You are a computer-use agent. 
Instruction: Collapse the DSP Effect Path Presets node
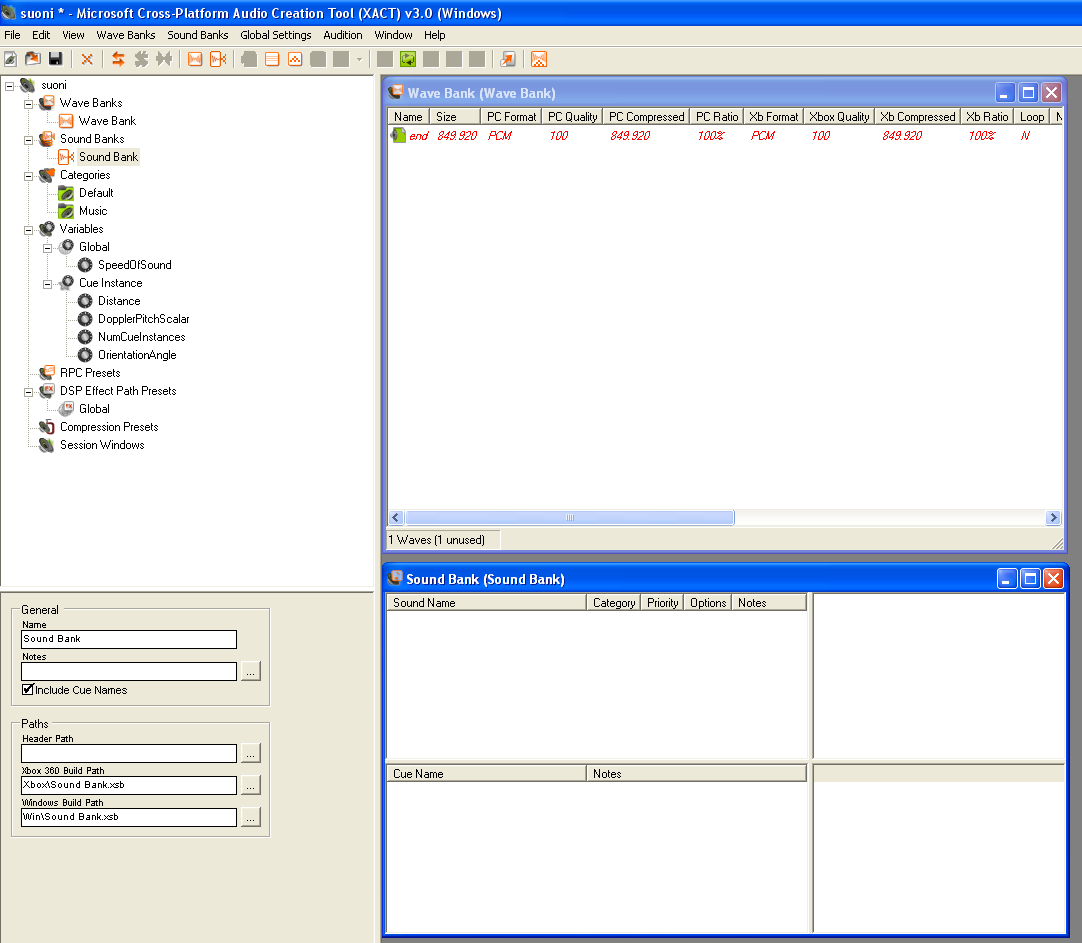[28, 392]
